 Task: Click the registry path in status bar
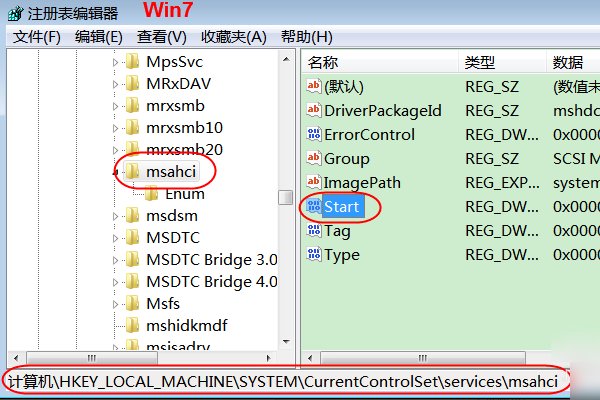pos(283,382)
